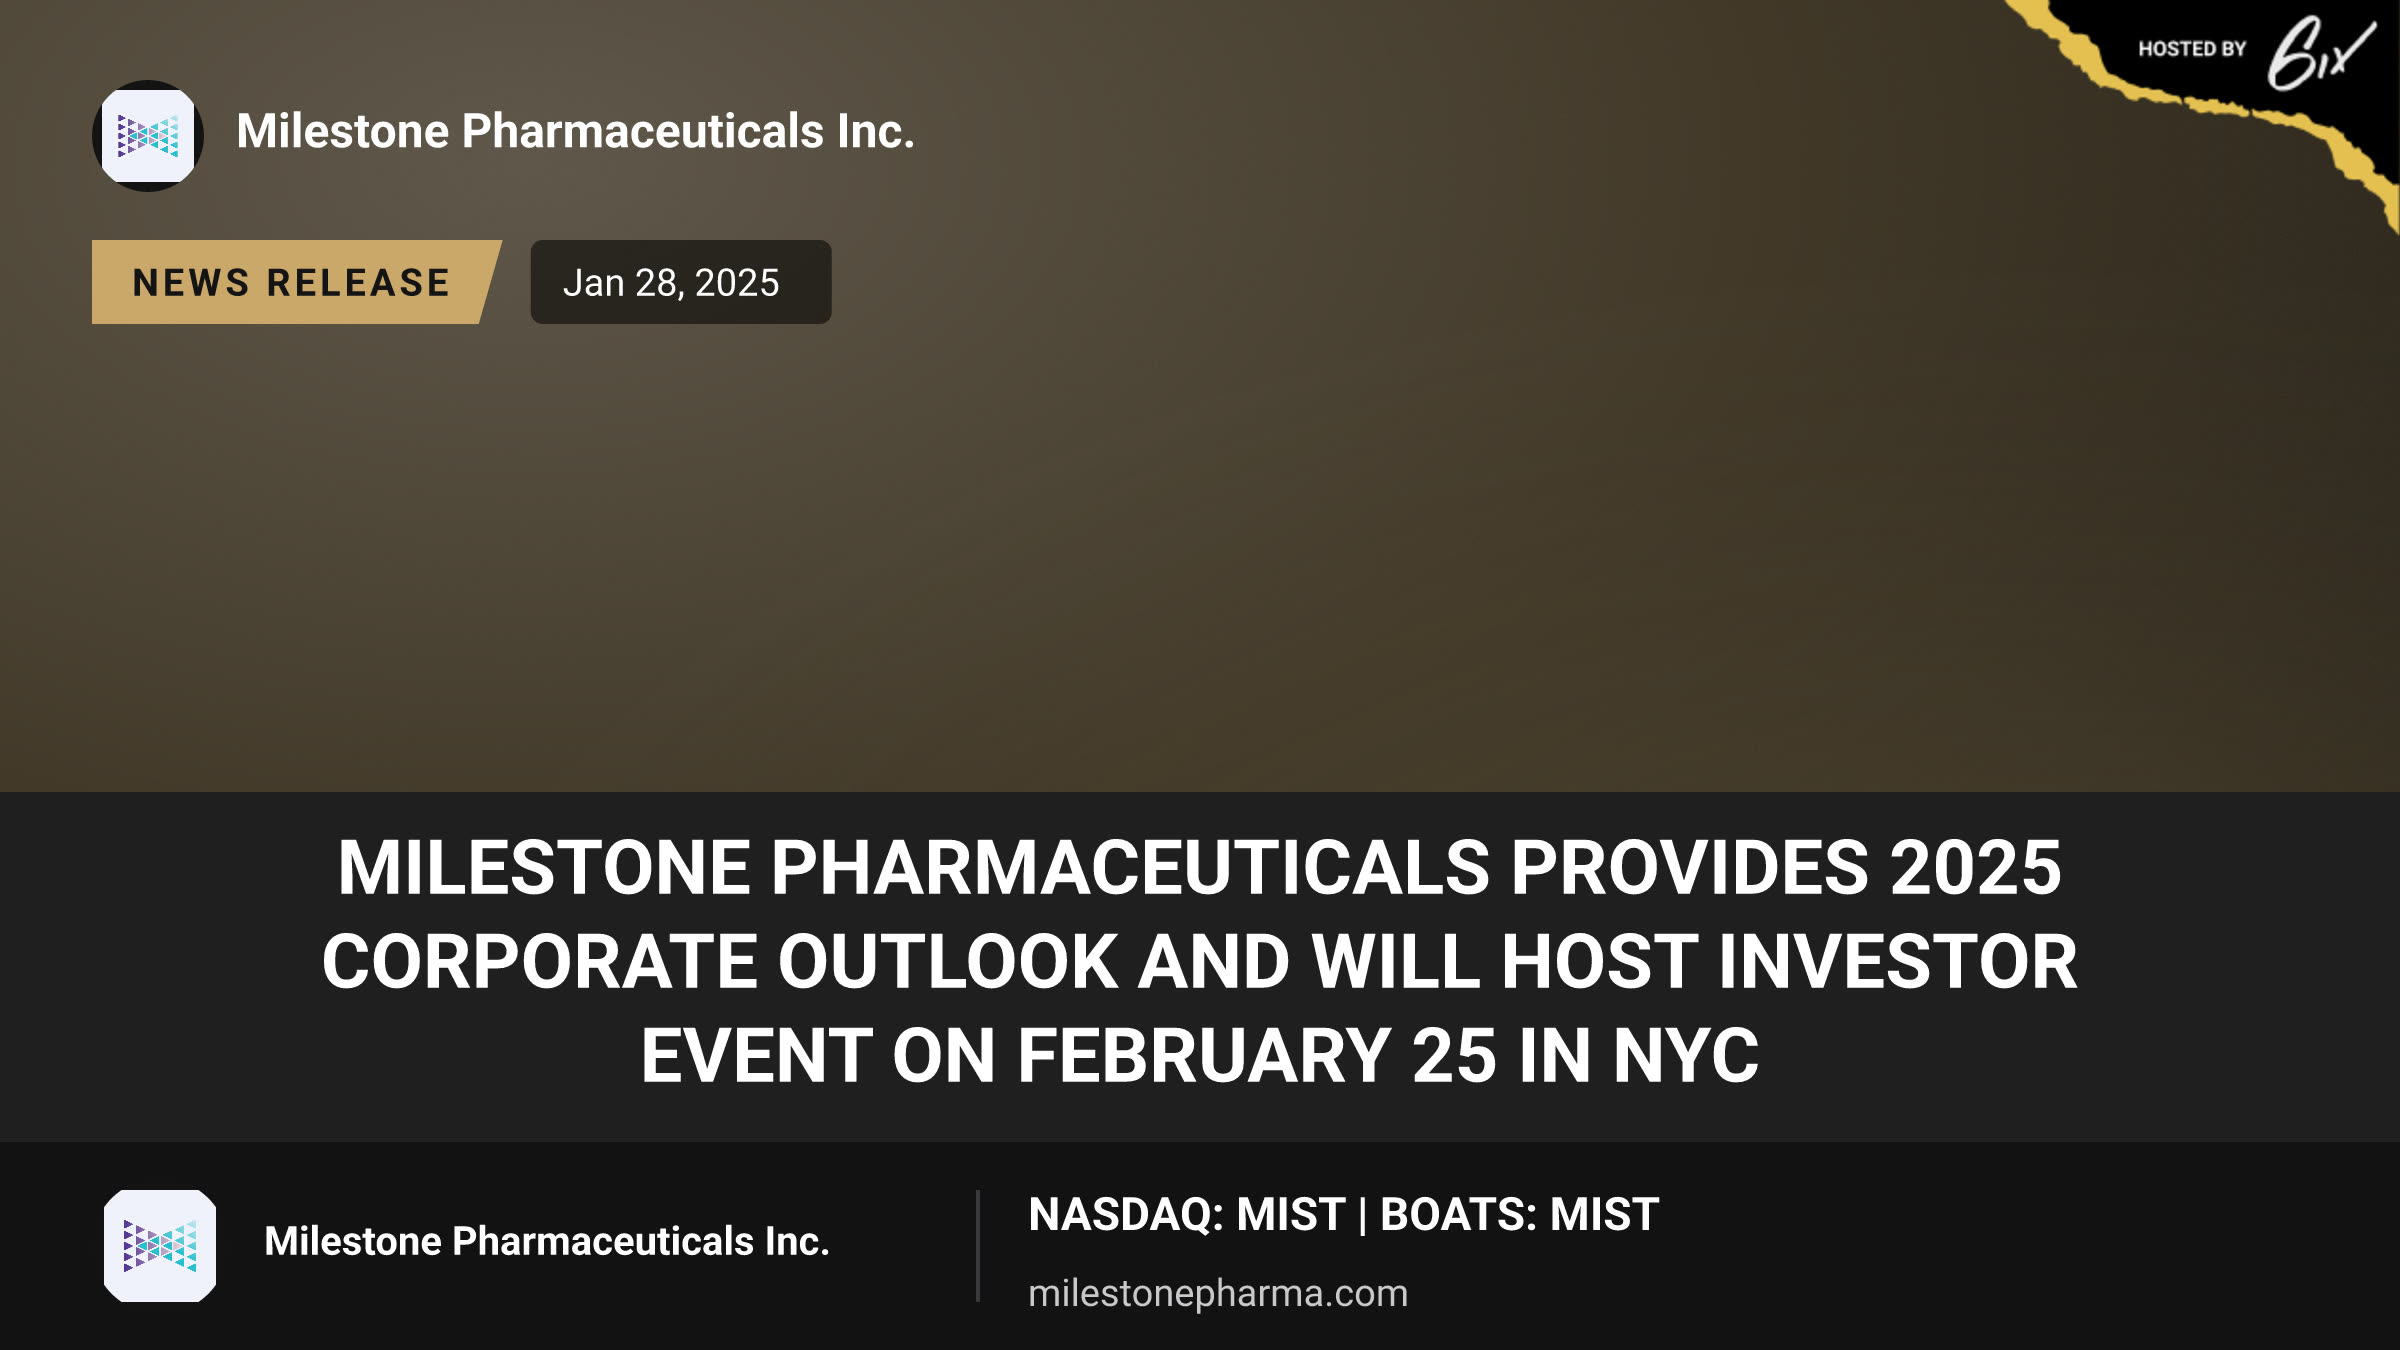
Task: Click the headline's first line 'MILESTONE PHARMACEUTICALS PROVIDES 2025'
Action: 1200,867
